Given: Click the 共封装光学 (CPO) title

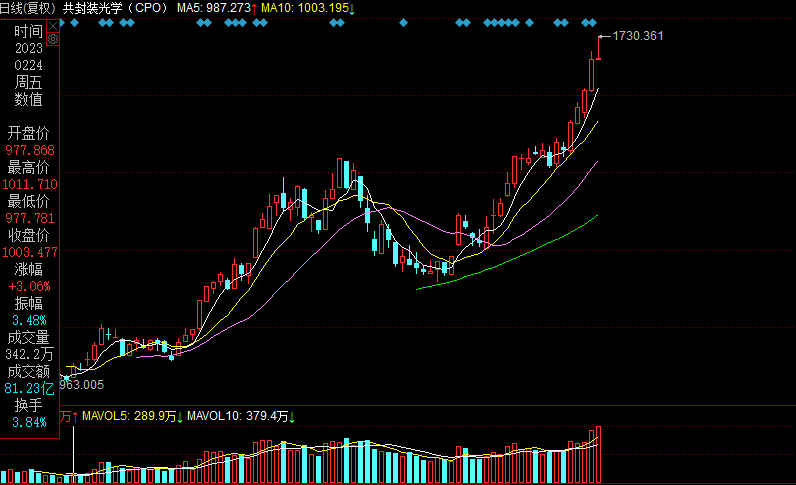Looking at the screenshot, I should pyautogui.click(x=115, y=7).
